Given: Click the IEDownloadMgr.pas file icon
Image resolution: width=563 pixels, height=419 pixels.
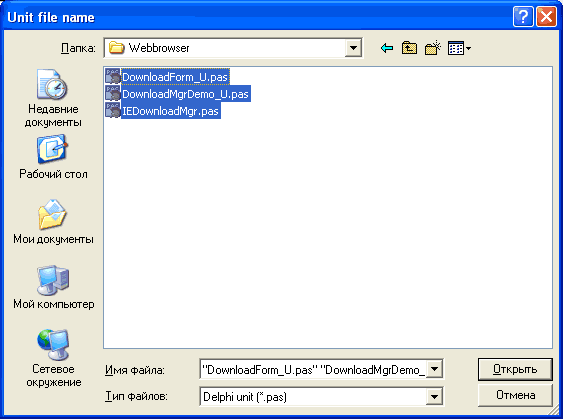Looking at the screenshot, I should click(x=113, y=111).
